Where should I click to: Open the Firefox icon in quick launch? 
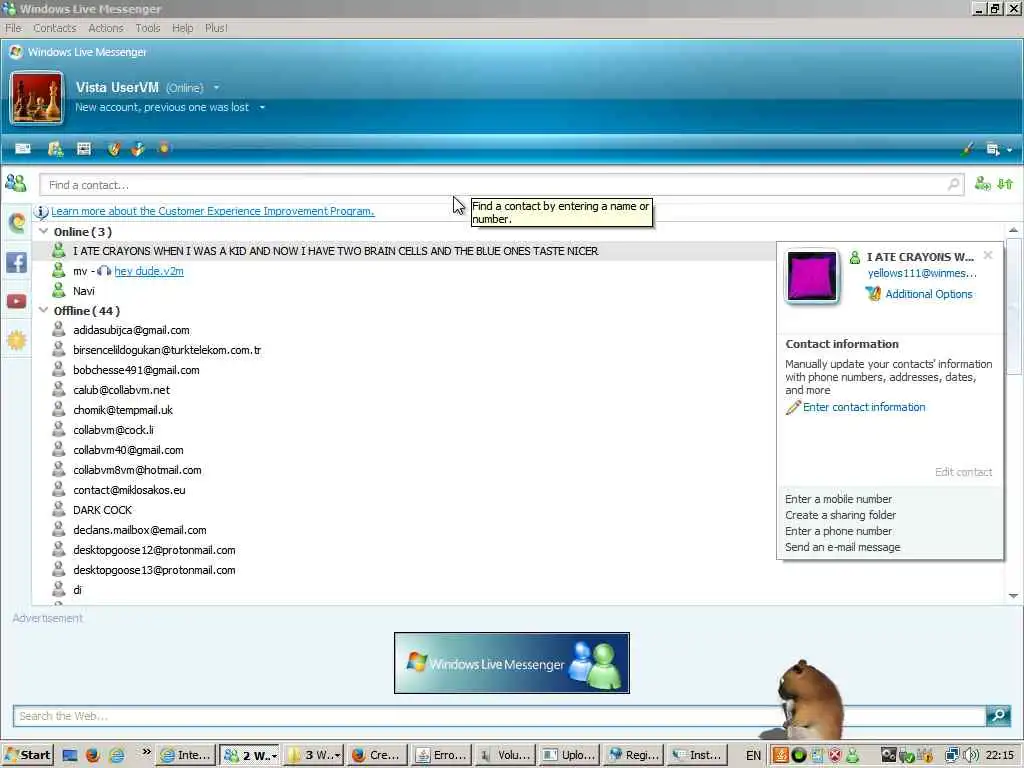[93, 756]
